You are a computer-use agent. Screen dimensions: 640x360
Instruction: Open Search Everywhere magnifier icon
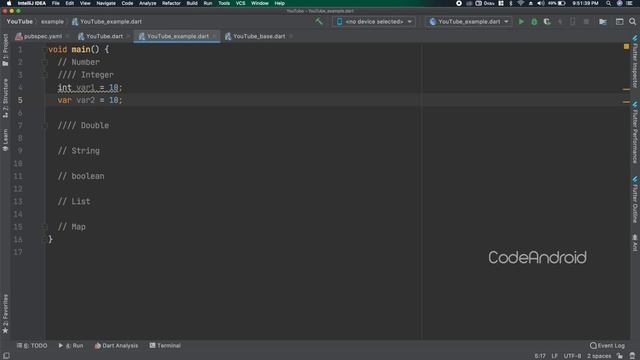coord(632,21)
